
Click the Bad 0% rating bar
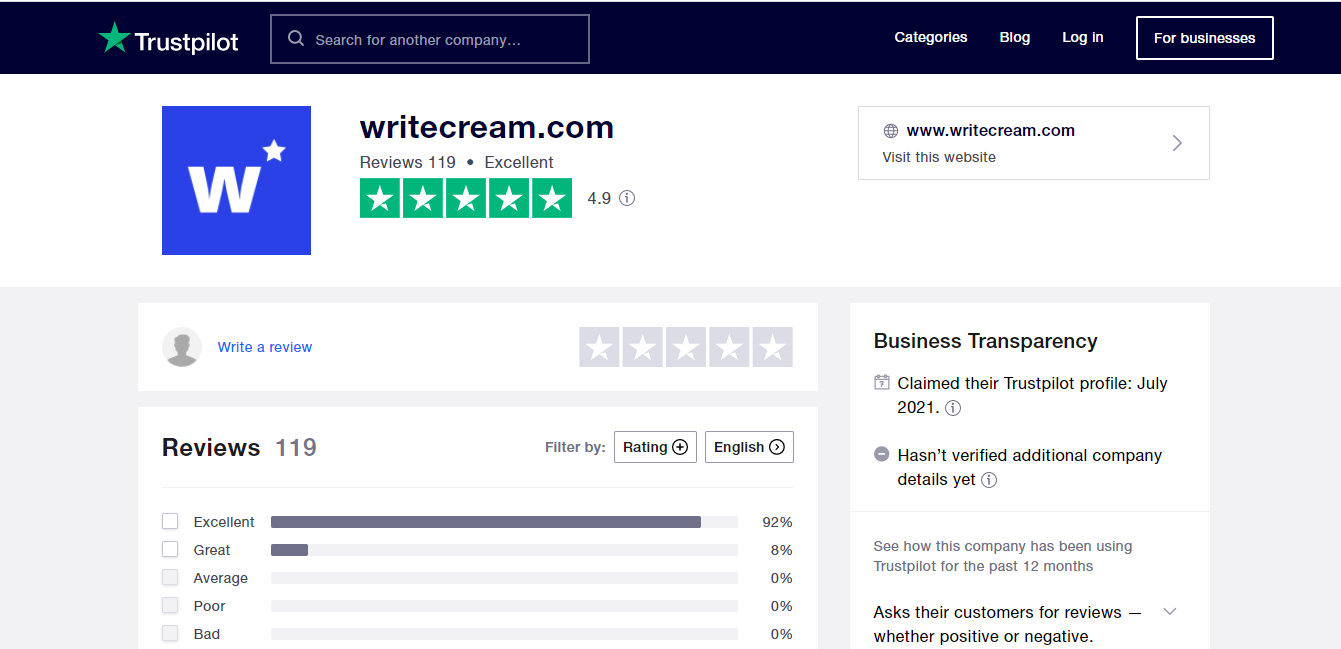504,634
